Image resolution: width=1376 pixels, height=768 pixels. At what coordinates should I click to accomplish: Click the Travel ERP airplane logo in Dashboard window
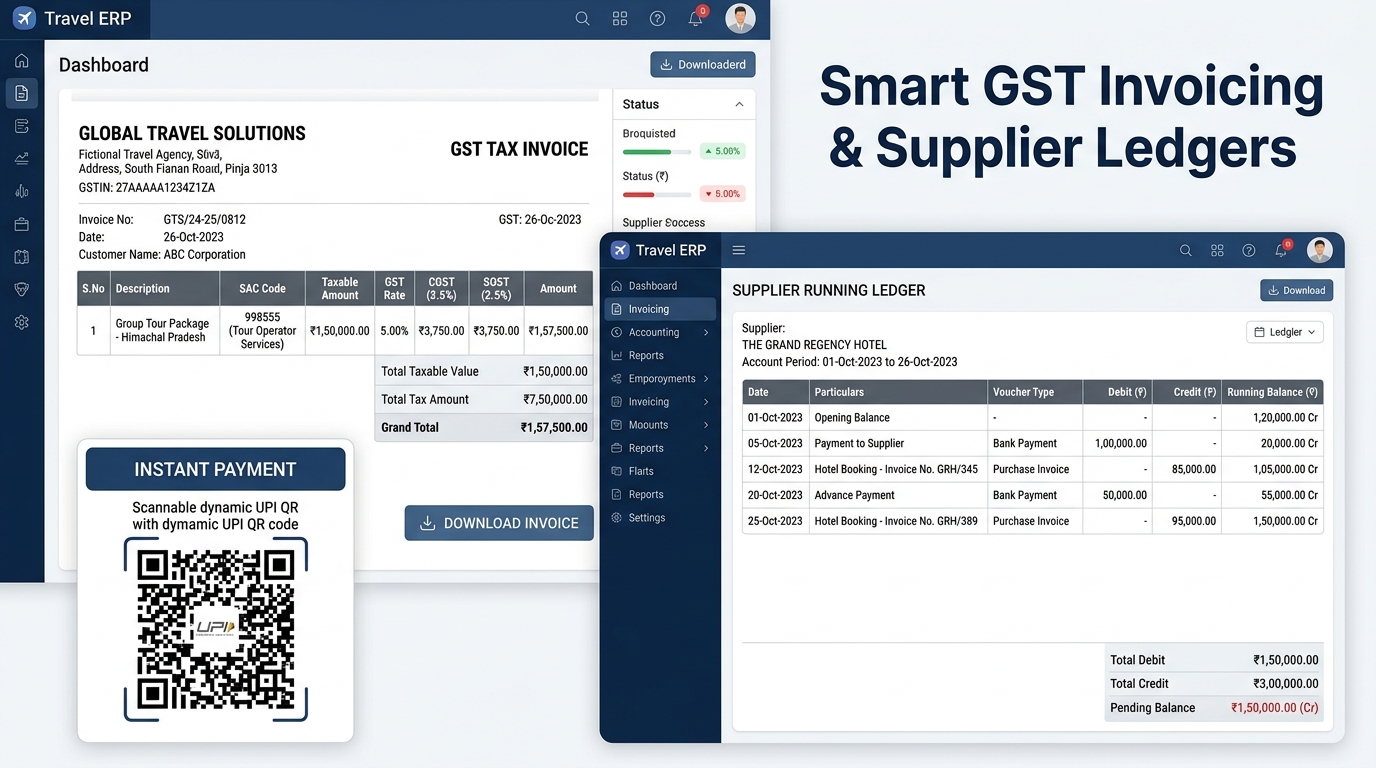click(x=23, y=18)
